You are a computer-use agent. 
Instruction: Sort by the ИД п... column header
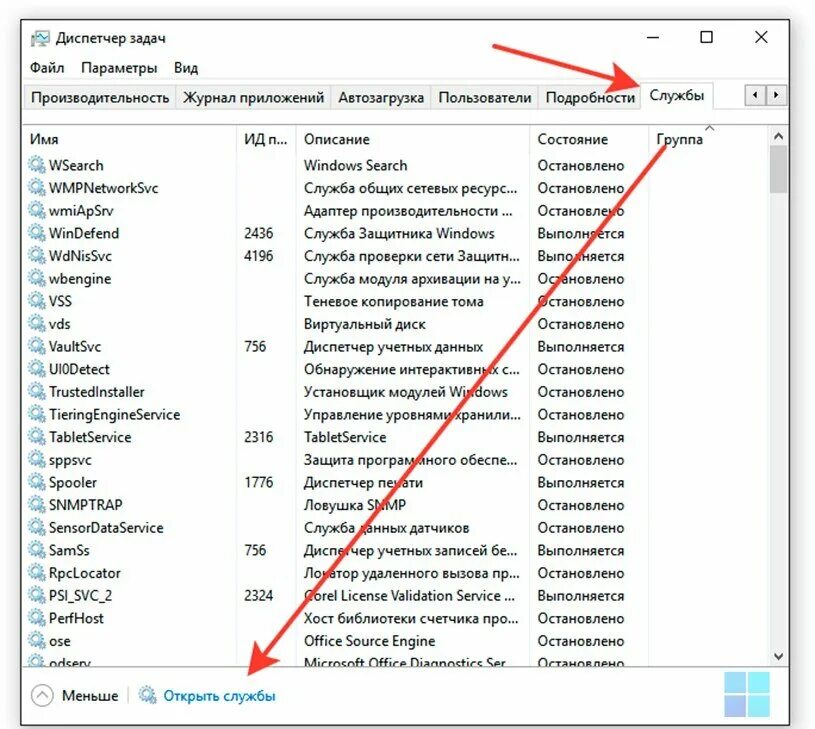coord(266,139)
